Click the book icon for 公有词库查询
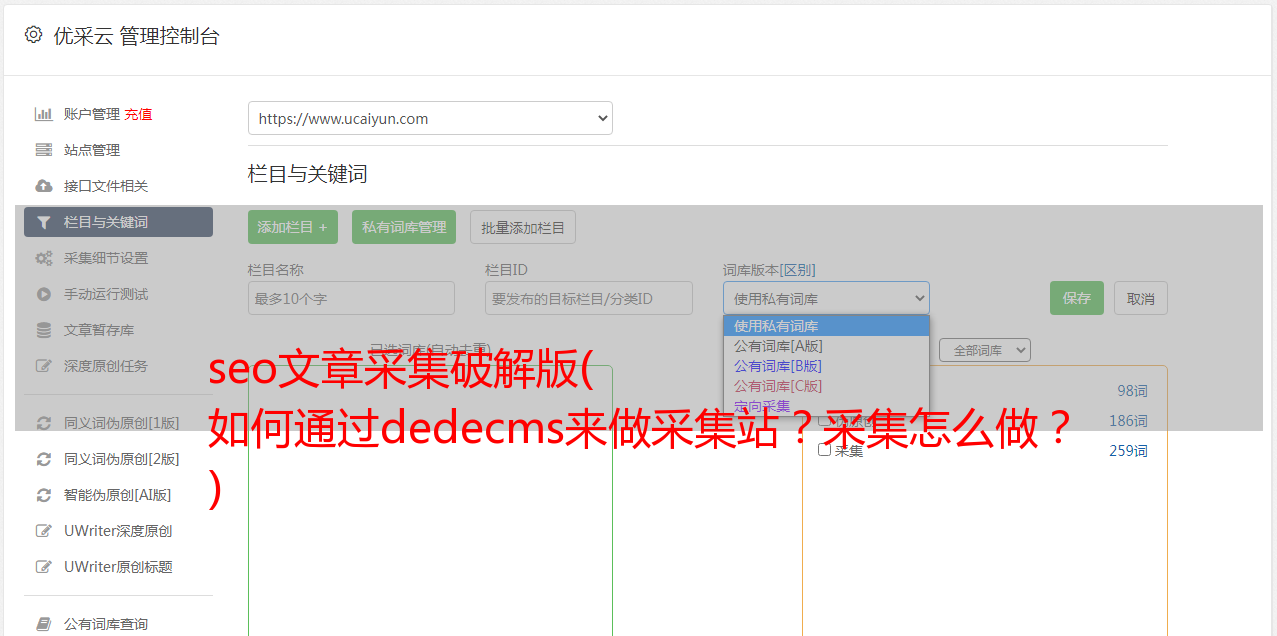 pyautogui.click(x=44, y=624)
